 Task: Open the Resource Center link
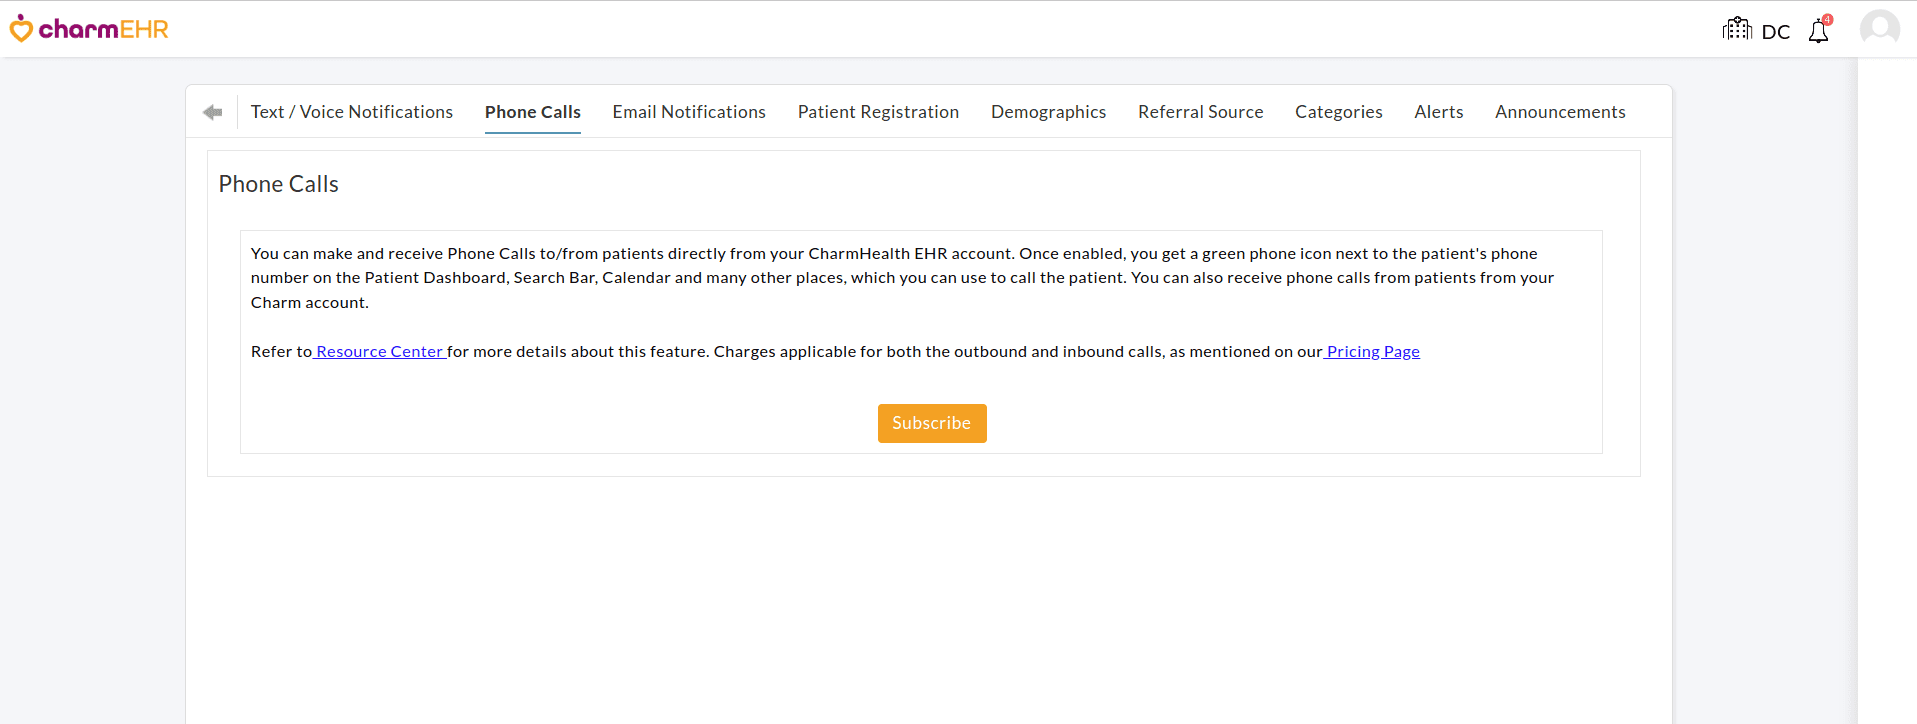coord(379,352)
